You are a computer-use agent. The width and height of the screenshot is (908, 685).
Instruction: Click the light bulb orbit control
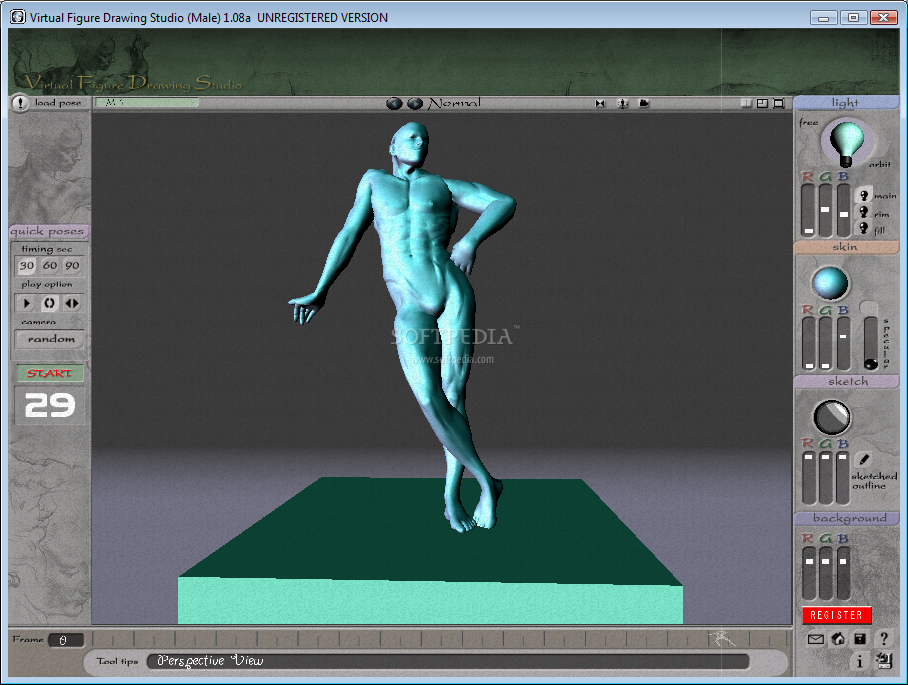(x=846, y=142)
